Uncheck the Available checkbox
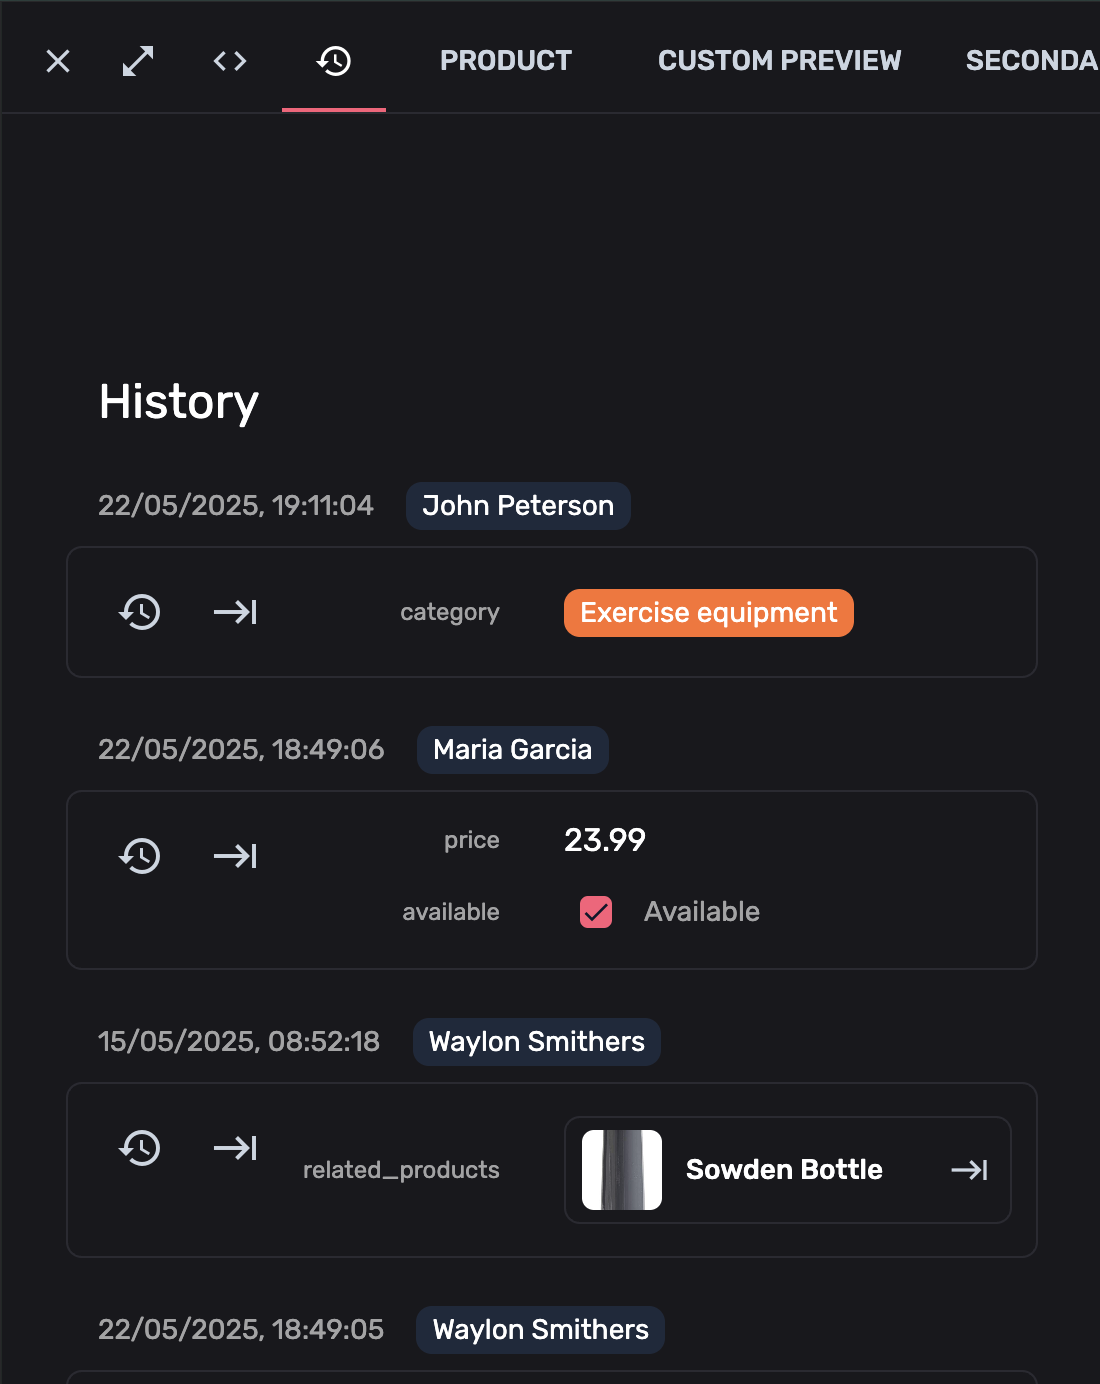Image resolution: width=1100 pixels, height=1384 pixels. click(x=595, y=912)
